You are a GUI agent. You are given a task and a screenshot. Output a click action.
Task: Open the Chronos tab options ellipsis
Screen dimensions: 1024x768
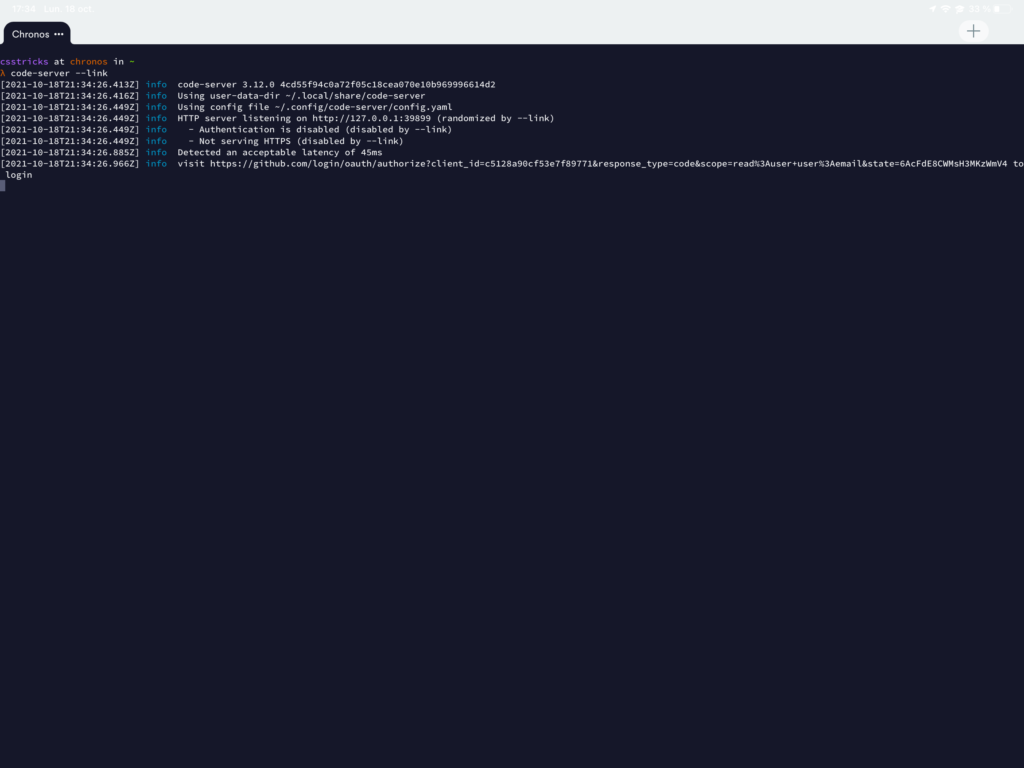tap(59, 34)
